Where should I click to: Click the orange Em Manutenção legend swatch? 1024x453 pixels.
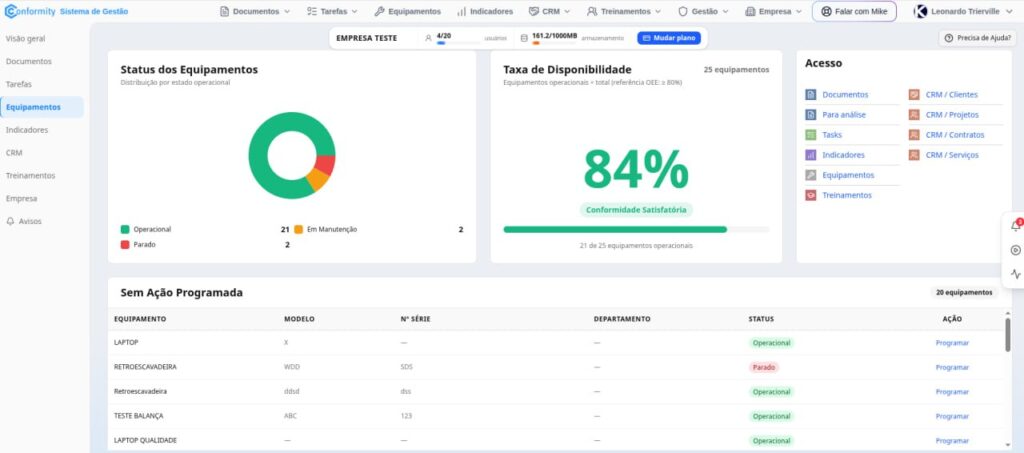tap(298, 229)
